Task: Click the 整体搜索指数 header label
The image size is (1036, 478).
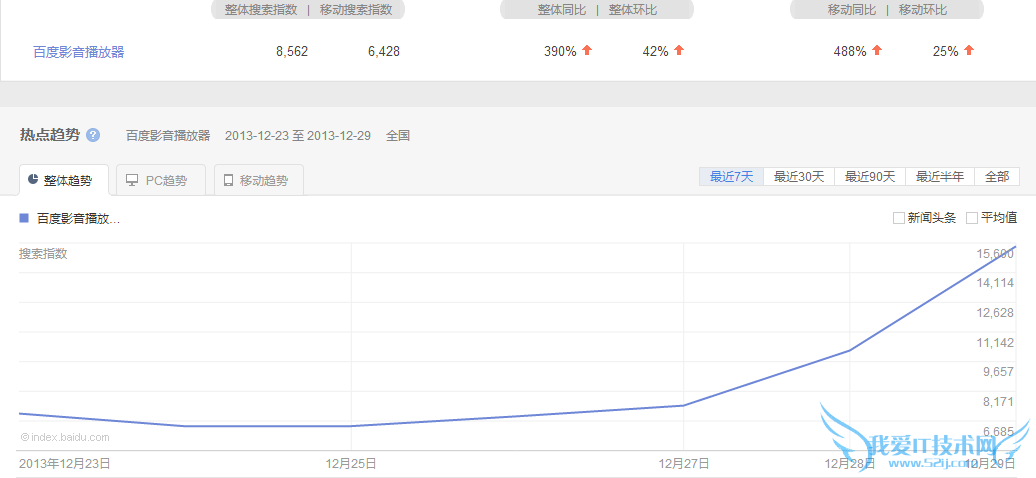Action: coord(260,10)
